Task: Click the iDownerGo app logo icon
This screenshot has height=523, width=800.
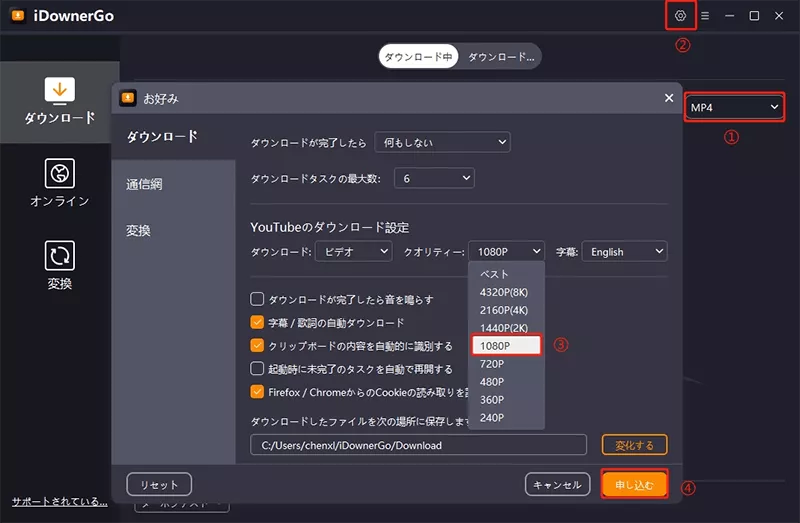Action: point(17,16)
